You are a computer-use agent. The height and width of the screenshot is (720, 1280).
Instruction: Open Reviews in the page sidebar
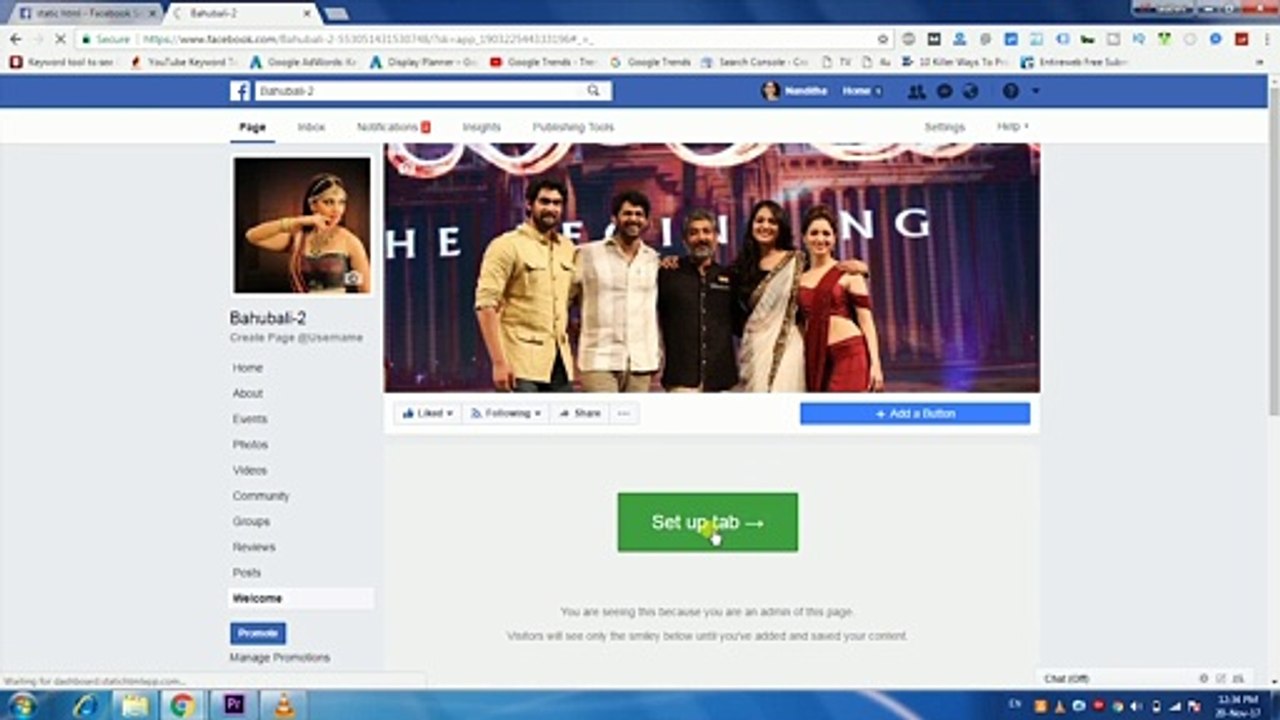pos(254,547)
